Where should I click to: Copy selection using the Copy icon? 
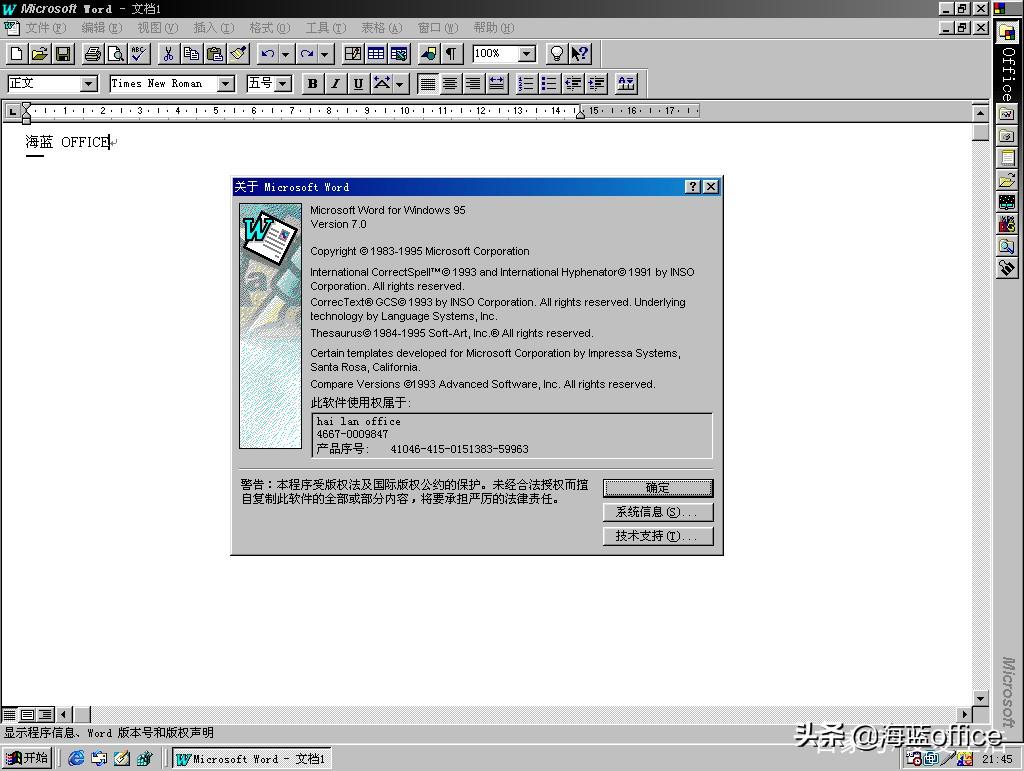click(191, 54)
